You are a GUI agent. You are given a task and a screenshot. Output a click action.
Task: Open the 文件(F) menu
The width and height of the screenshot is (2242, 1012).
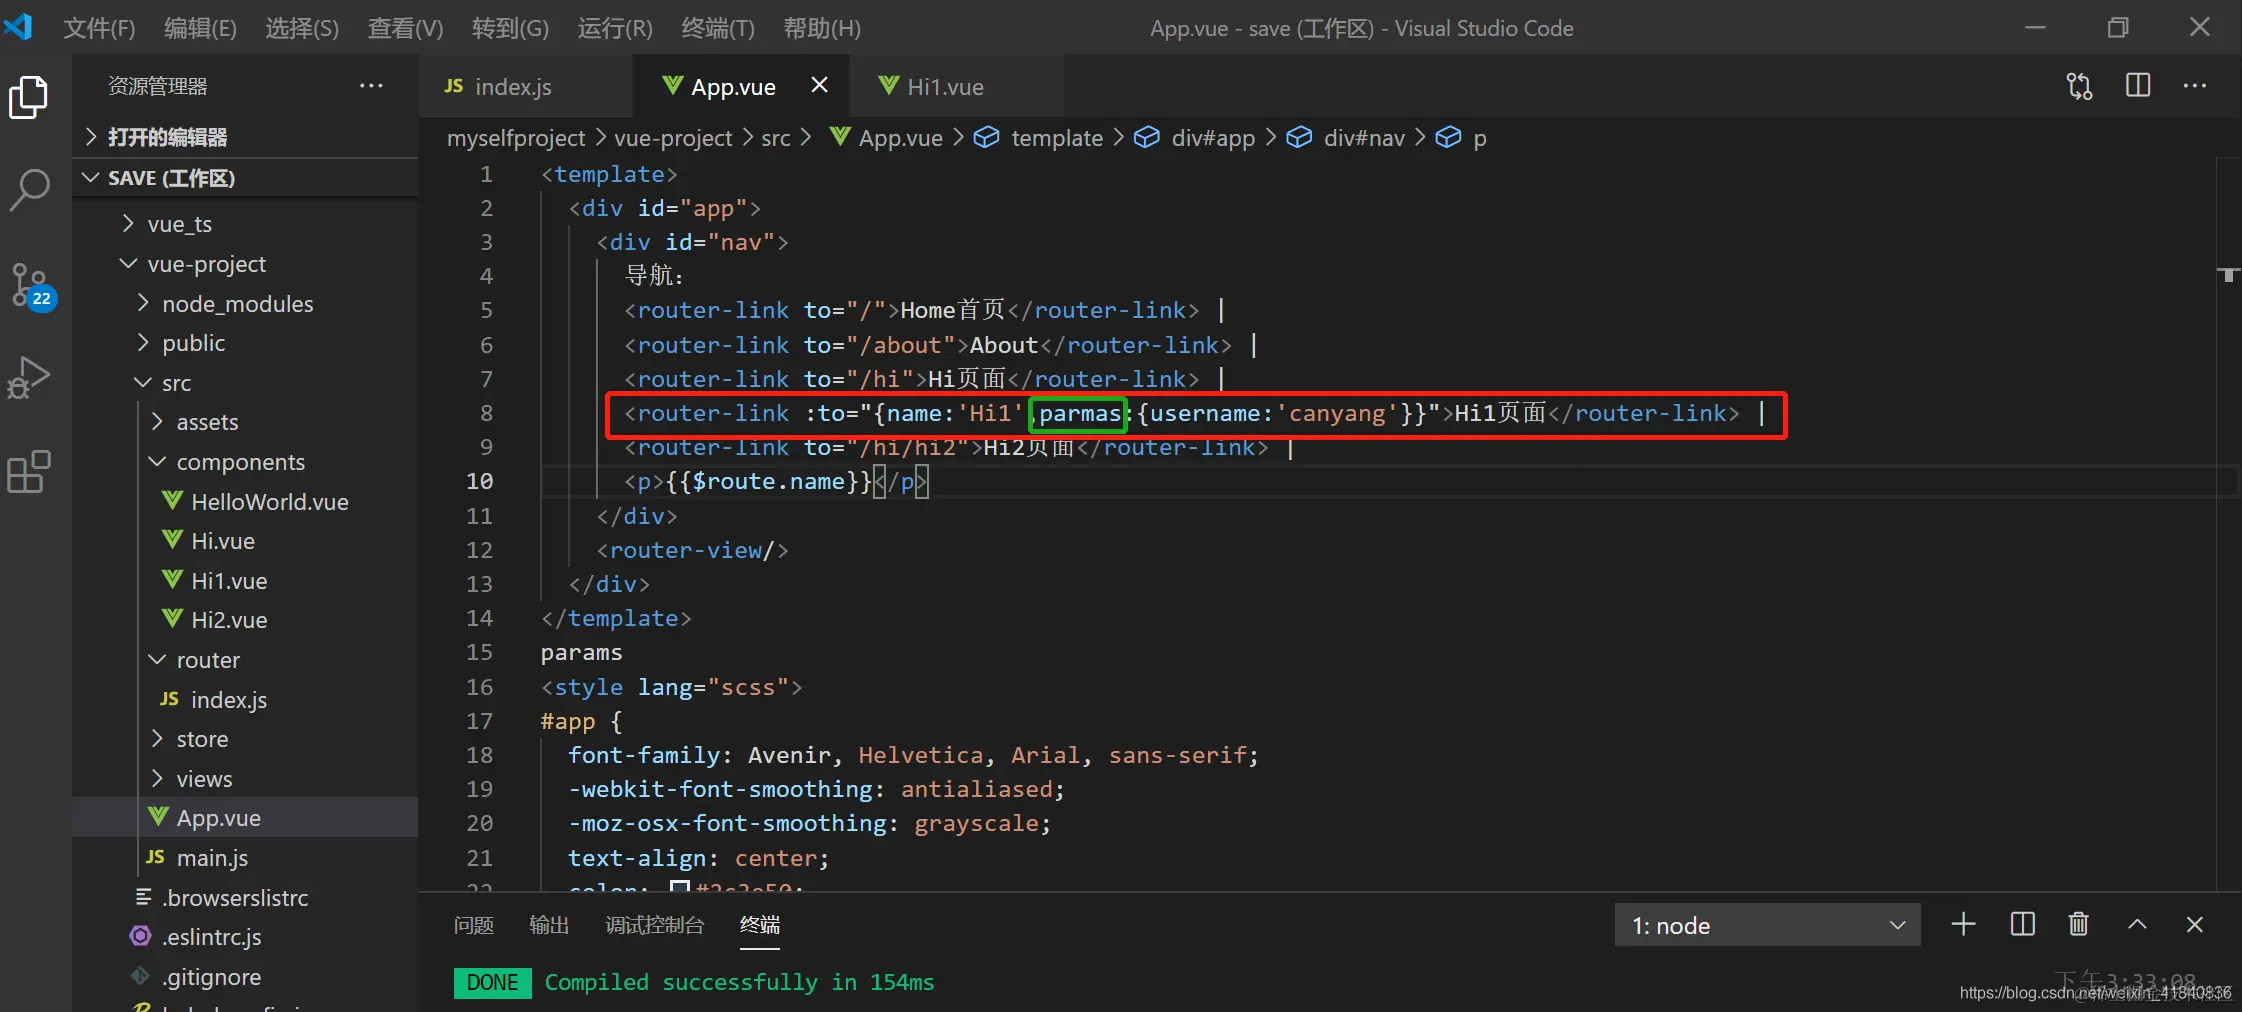(99, 28)
